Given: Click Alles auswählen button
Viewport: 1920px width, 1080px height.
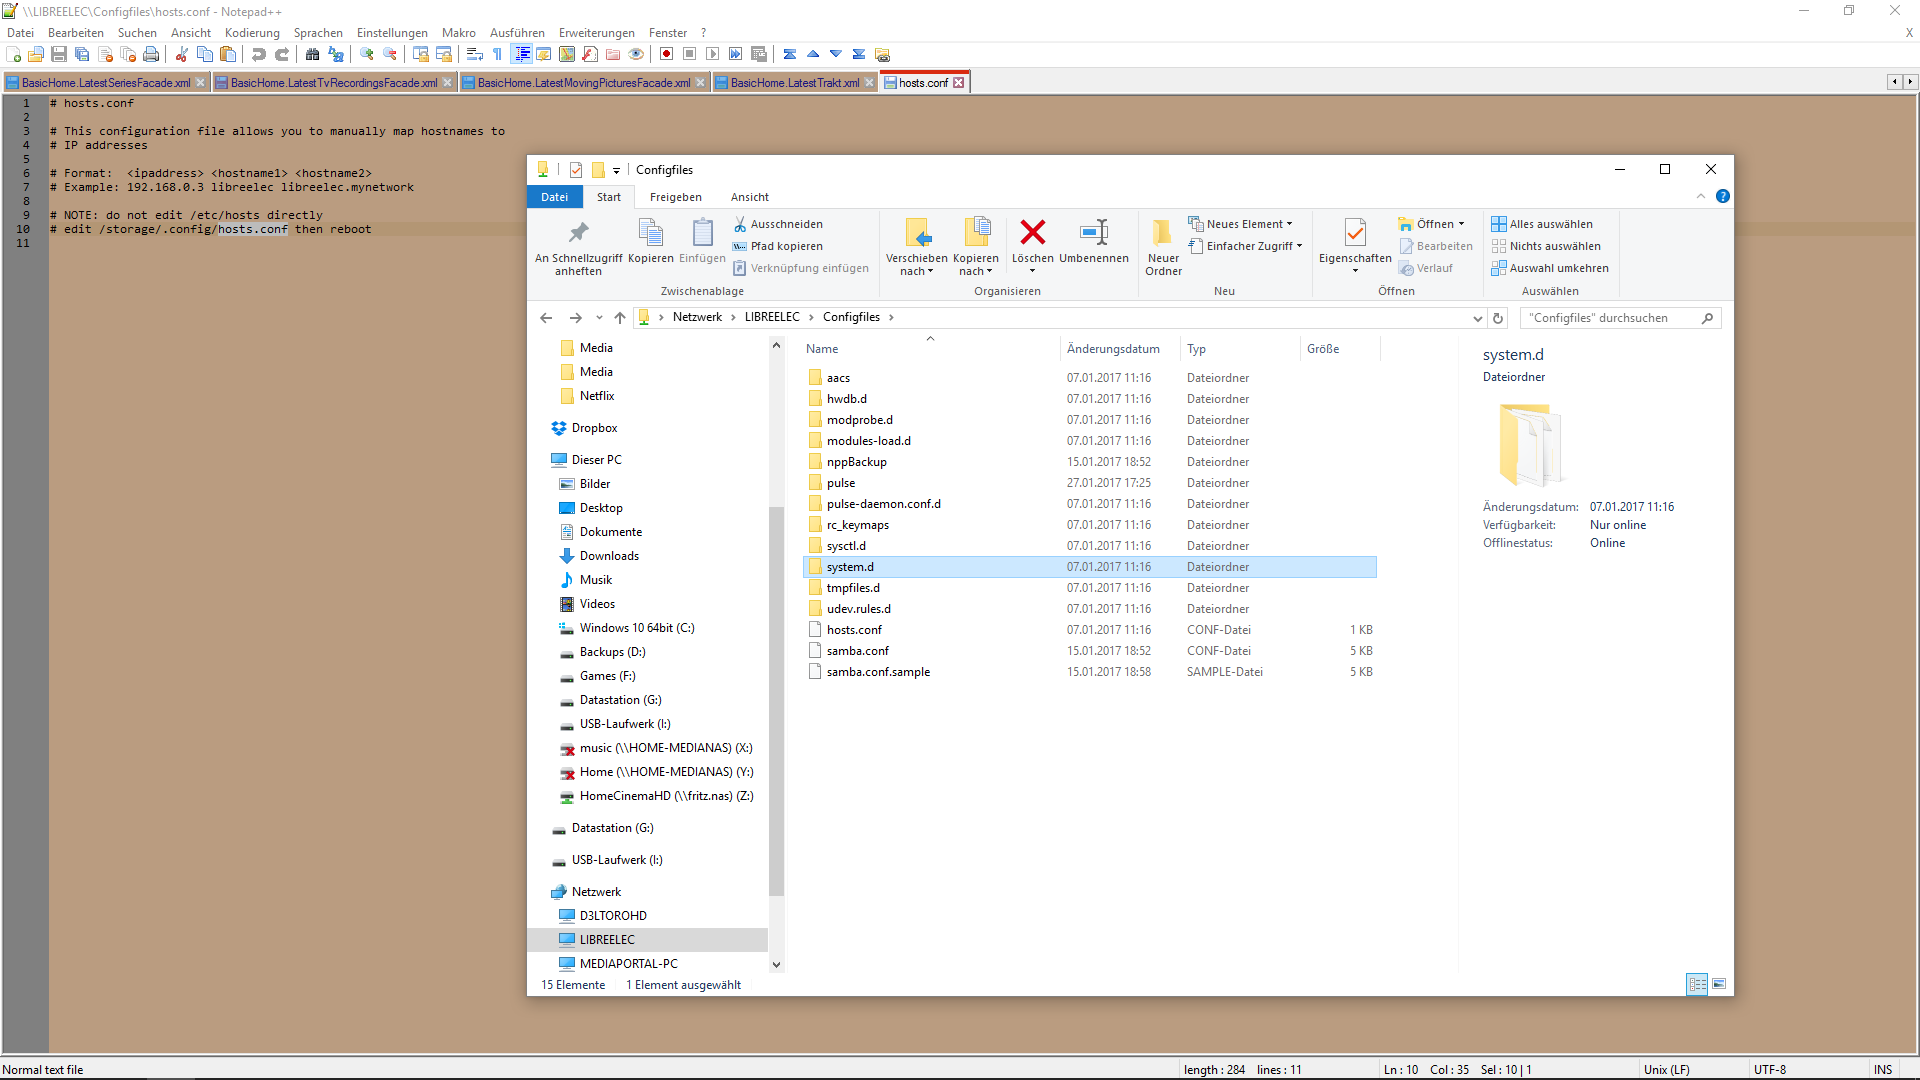Looking at the screenshot, I should point(1541,224).
